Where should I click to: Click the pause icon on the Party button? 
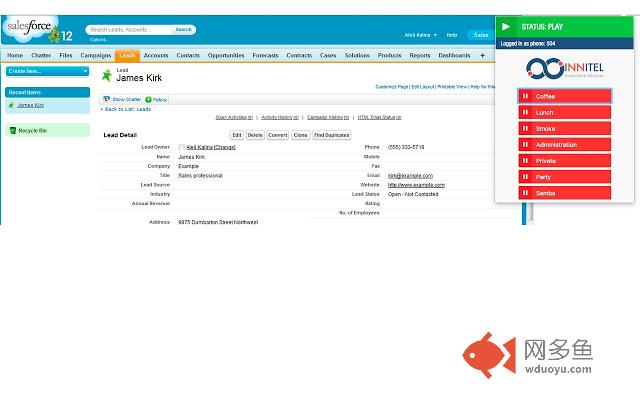pos(526,177)
